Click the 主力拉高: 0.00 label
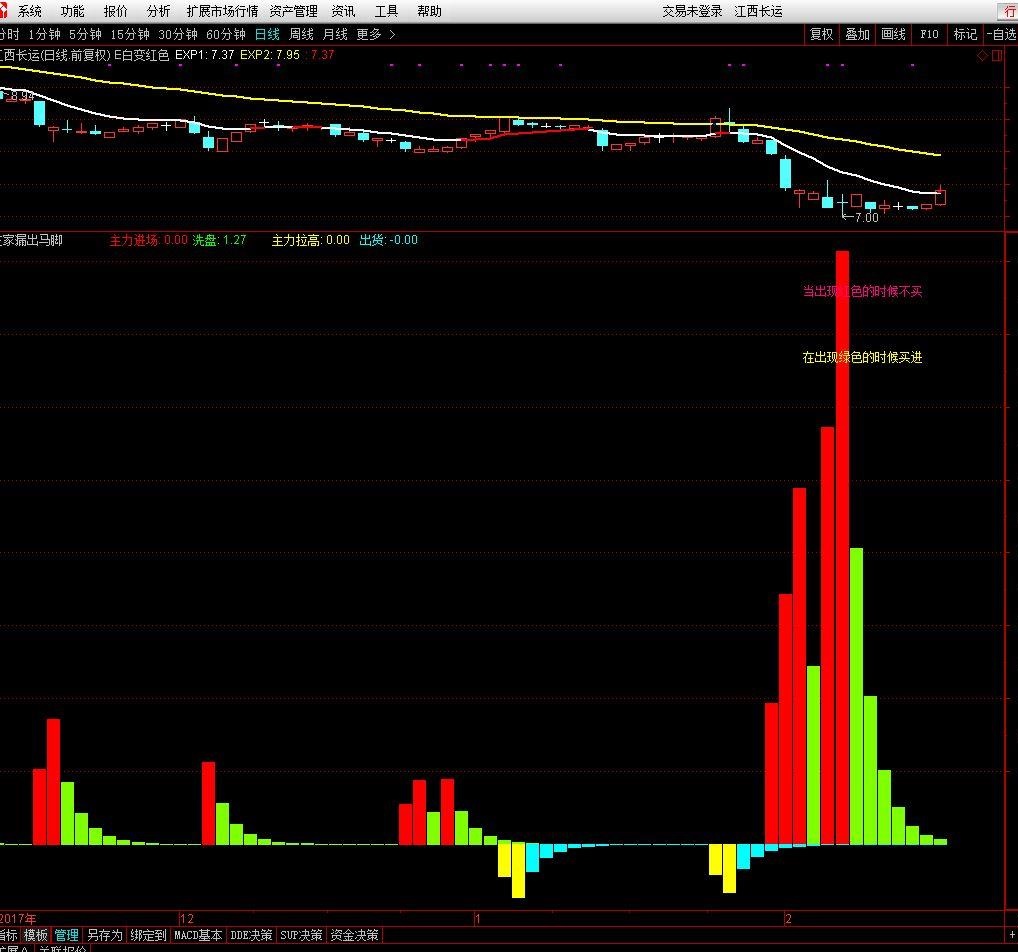Viewport: 1018px width, 952px height. point(310,240)
